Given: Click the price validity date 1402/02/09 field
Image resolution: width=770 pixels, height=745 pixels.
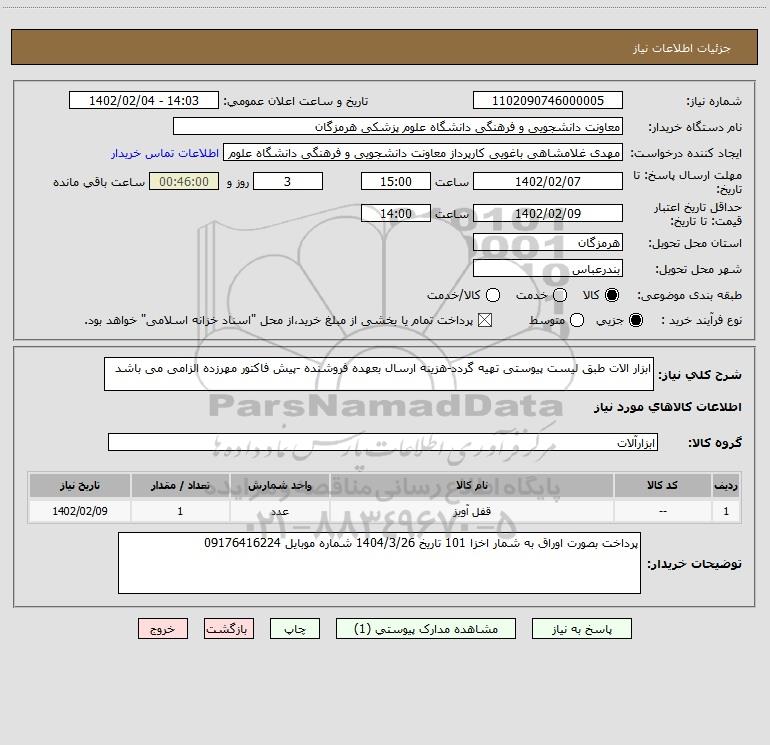Looking at the screenshot, I should [548, 214].
